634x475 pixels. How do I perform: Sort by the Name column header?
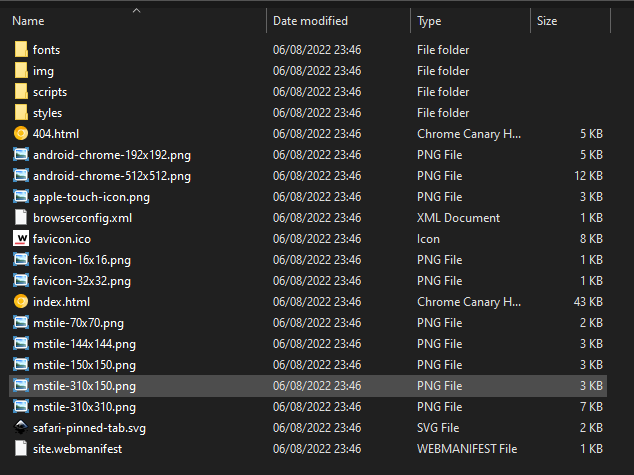(x=28, y=21)
